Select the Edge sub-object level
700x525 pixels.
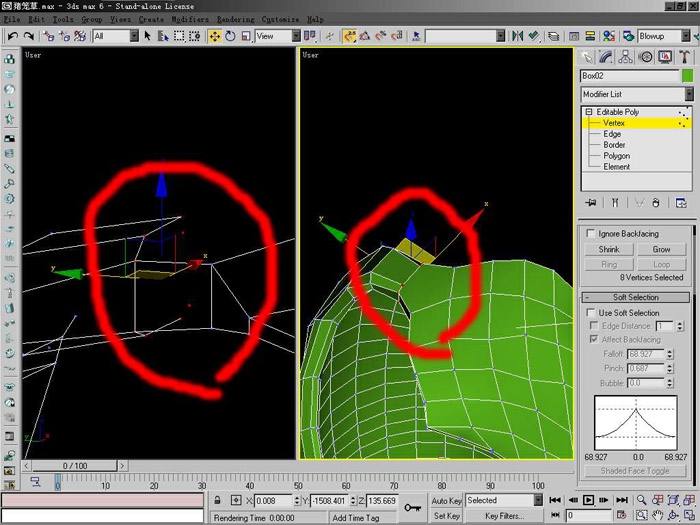coord(612,134)
